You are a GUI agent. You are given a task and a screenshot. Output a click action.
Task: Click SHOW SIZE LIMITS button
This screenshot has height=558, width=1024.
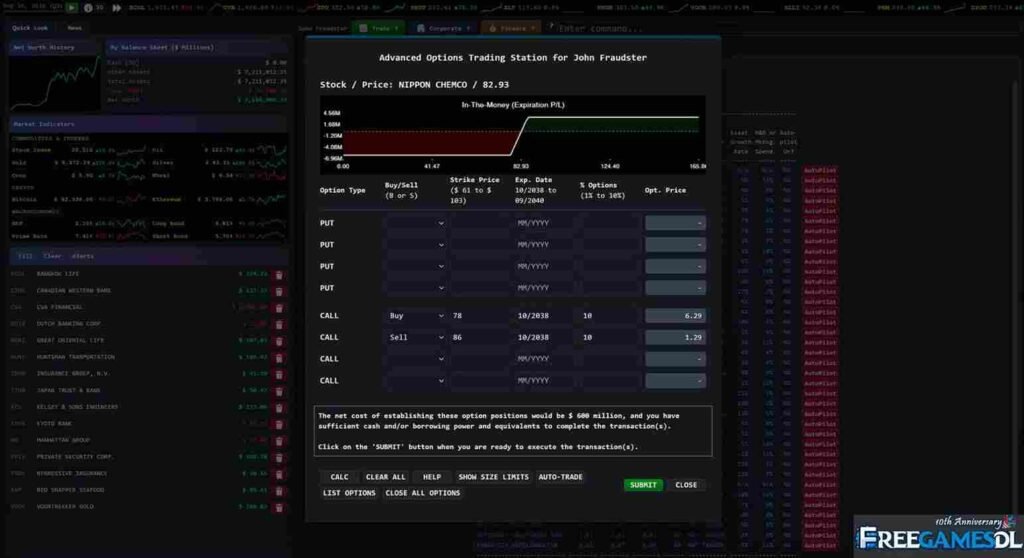(x=493, y=477)
